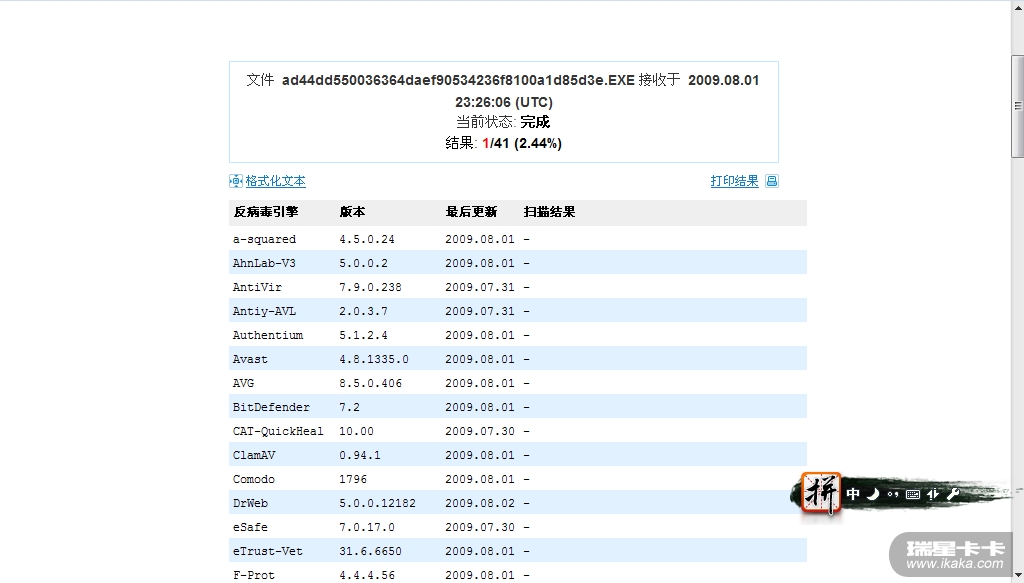The width and height of the screenshot is (1024, 583).
Task: Select the Avast engine name
Action: point(251,359)
